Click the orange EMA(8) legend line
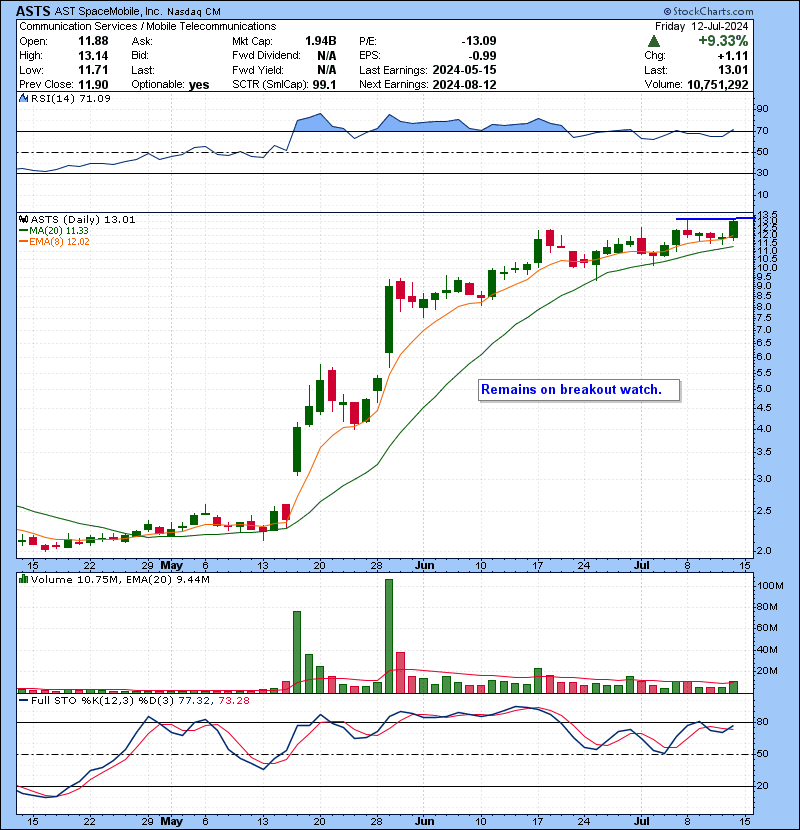This screenshot has width=800, height=830. point(23,242)
